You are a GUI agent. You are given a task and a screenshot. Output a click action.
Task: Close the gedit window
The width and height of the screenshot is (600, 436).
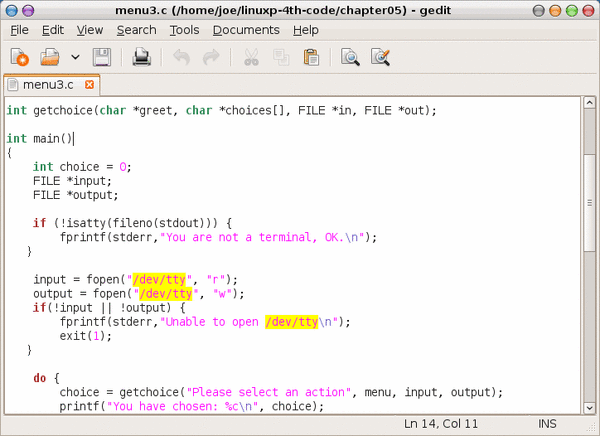click(x=588, y=10)
